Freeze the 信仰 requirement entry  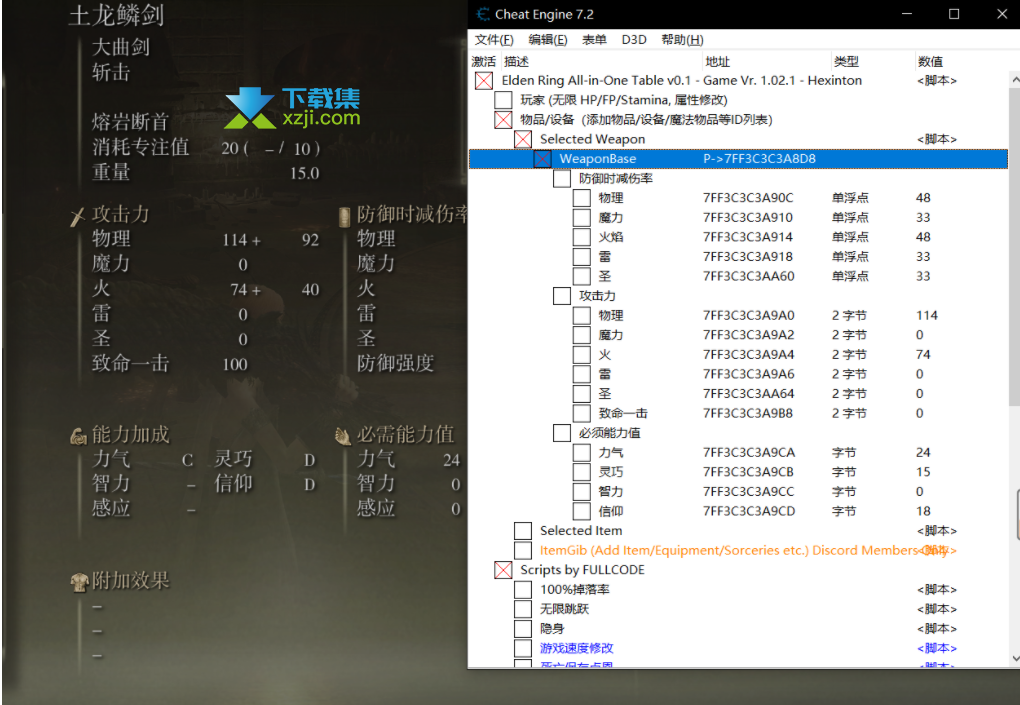click(x=582, y=511)
